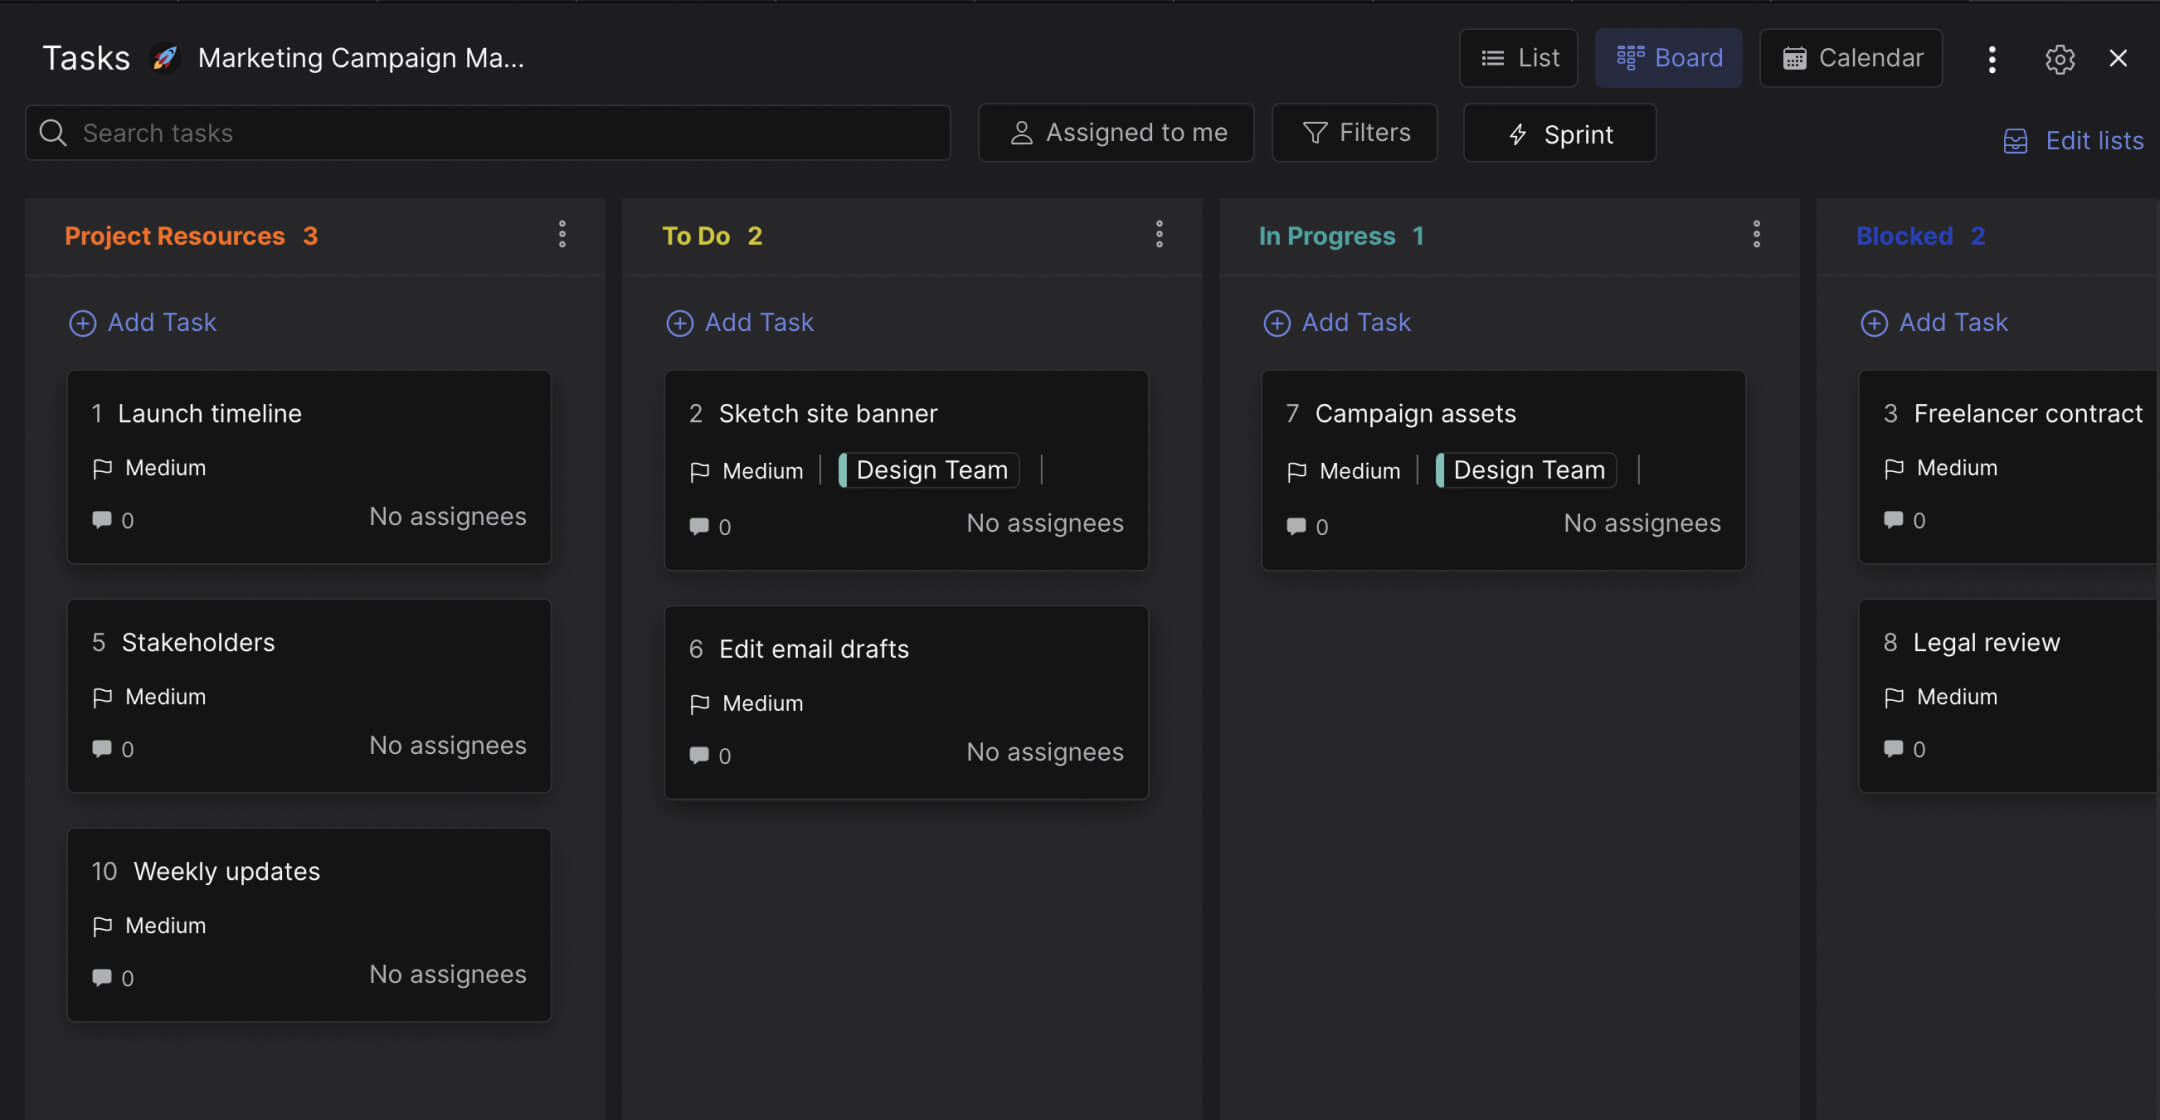The image size is (2160, 1120).
Task: Click the settings gear icon
Action: pyautogui.click(x=2061, y=59)
